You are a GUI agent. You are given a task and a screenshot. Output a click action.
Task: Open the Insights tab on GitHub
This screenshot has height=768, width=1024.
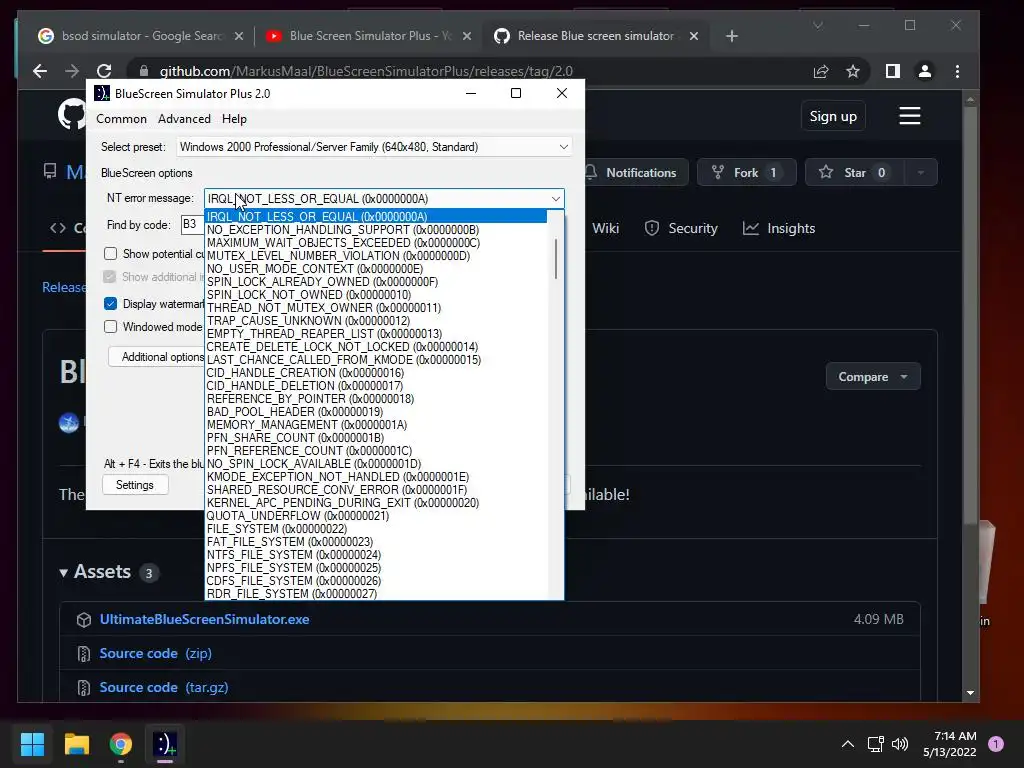click(x=779, y=229)
